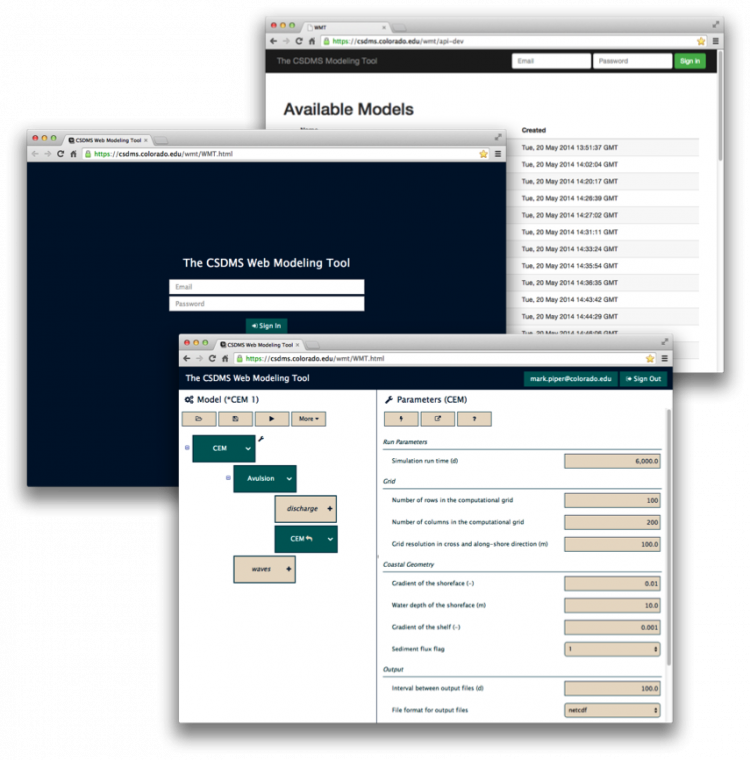The image size is (750, 760).
Task: Collapse the CEM tree node toggle
Action: click(187, 448)
